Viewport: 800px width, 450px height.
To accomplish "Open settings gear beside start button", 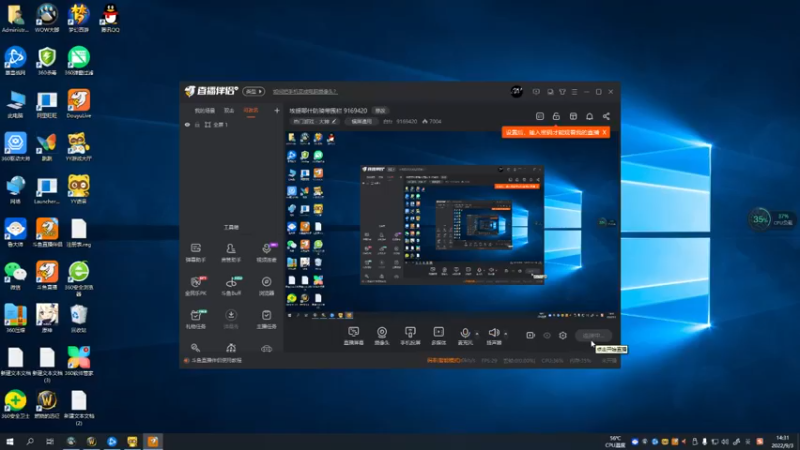I will click(563, 335).
